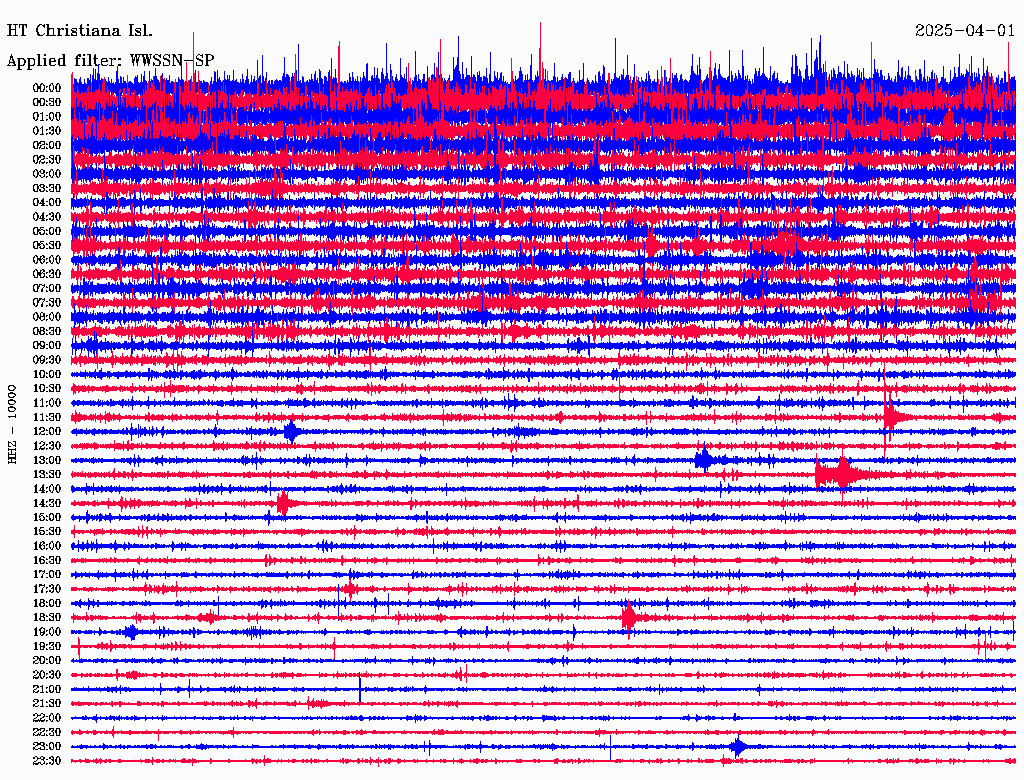Select the 05:30 time label
Screen dimensions: 1024x780
47,246
